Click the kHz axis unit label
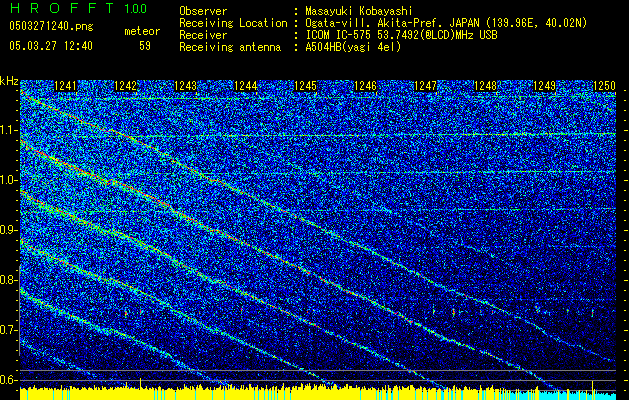 pos(9,81)
